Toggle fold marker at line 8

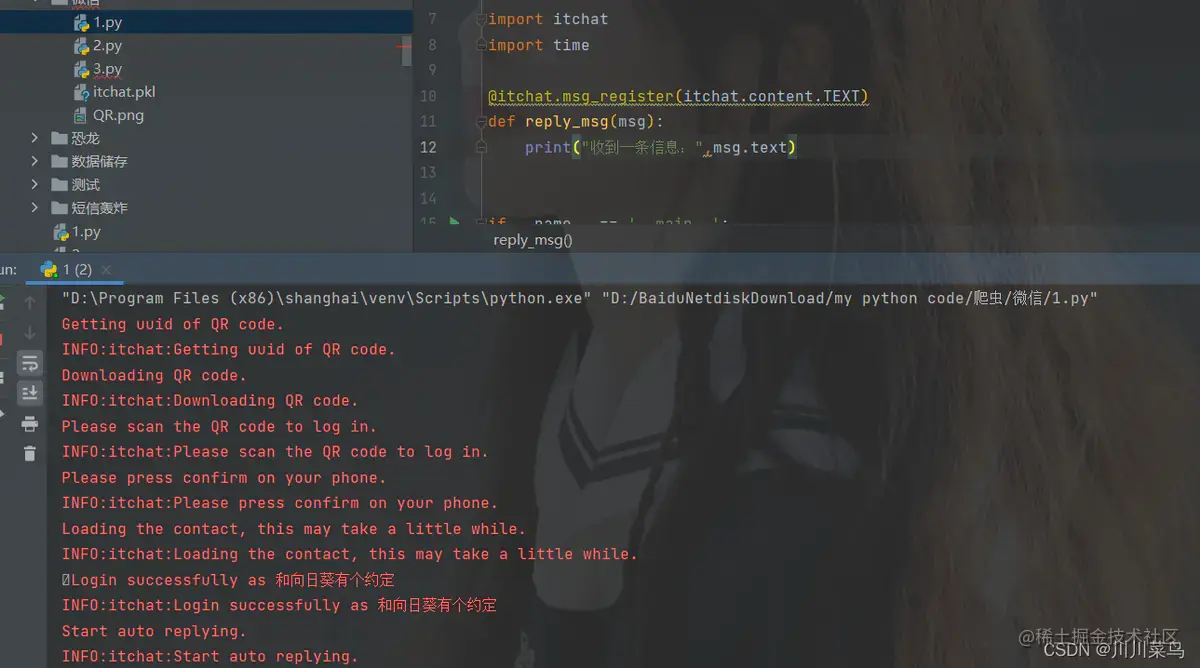point(481,45)
